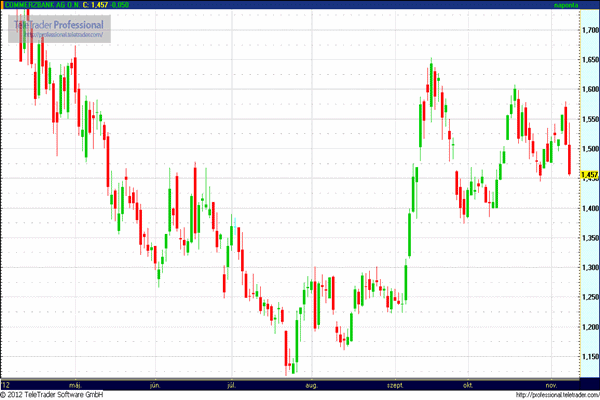Select the 'okt.' month on time axis
This screenshot has height=400, width=600.
[x=466, y=383]
